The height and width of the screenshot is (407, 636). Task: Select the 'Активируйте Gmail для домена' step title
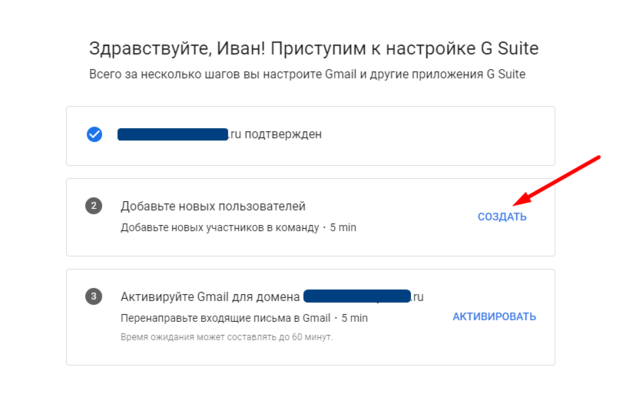pos(210,296)
